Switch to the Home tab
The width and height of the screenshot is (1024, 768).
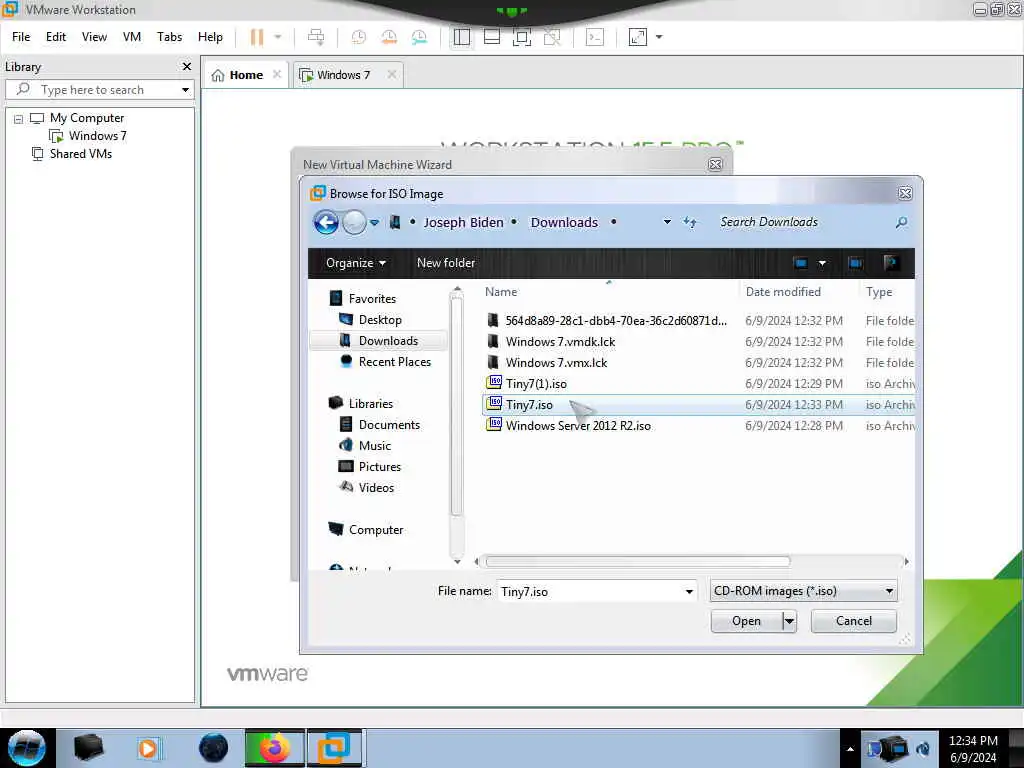point(246,75)
